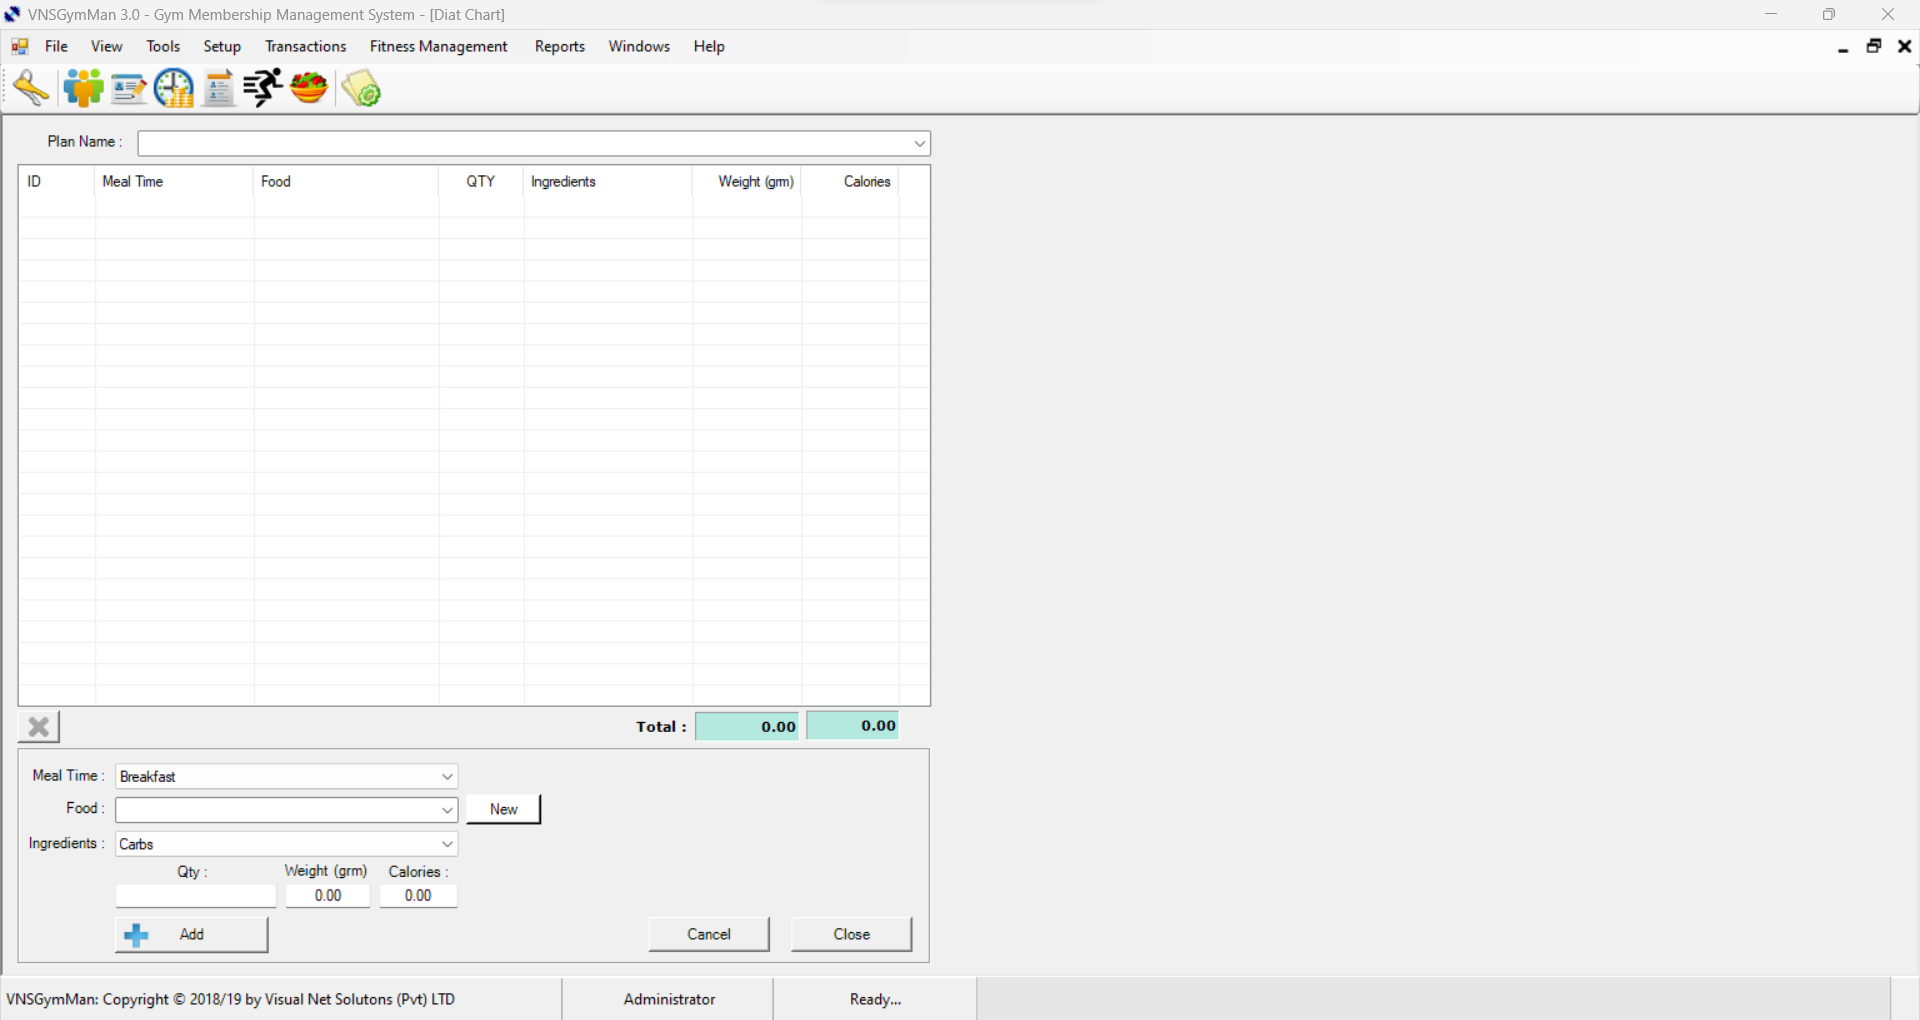Open the Reports menu

coord(559,46)
